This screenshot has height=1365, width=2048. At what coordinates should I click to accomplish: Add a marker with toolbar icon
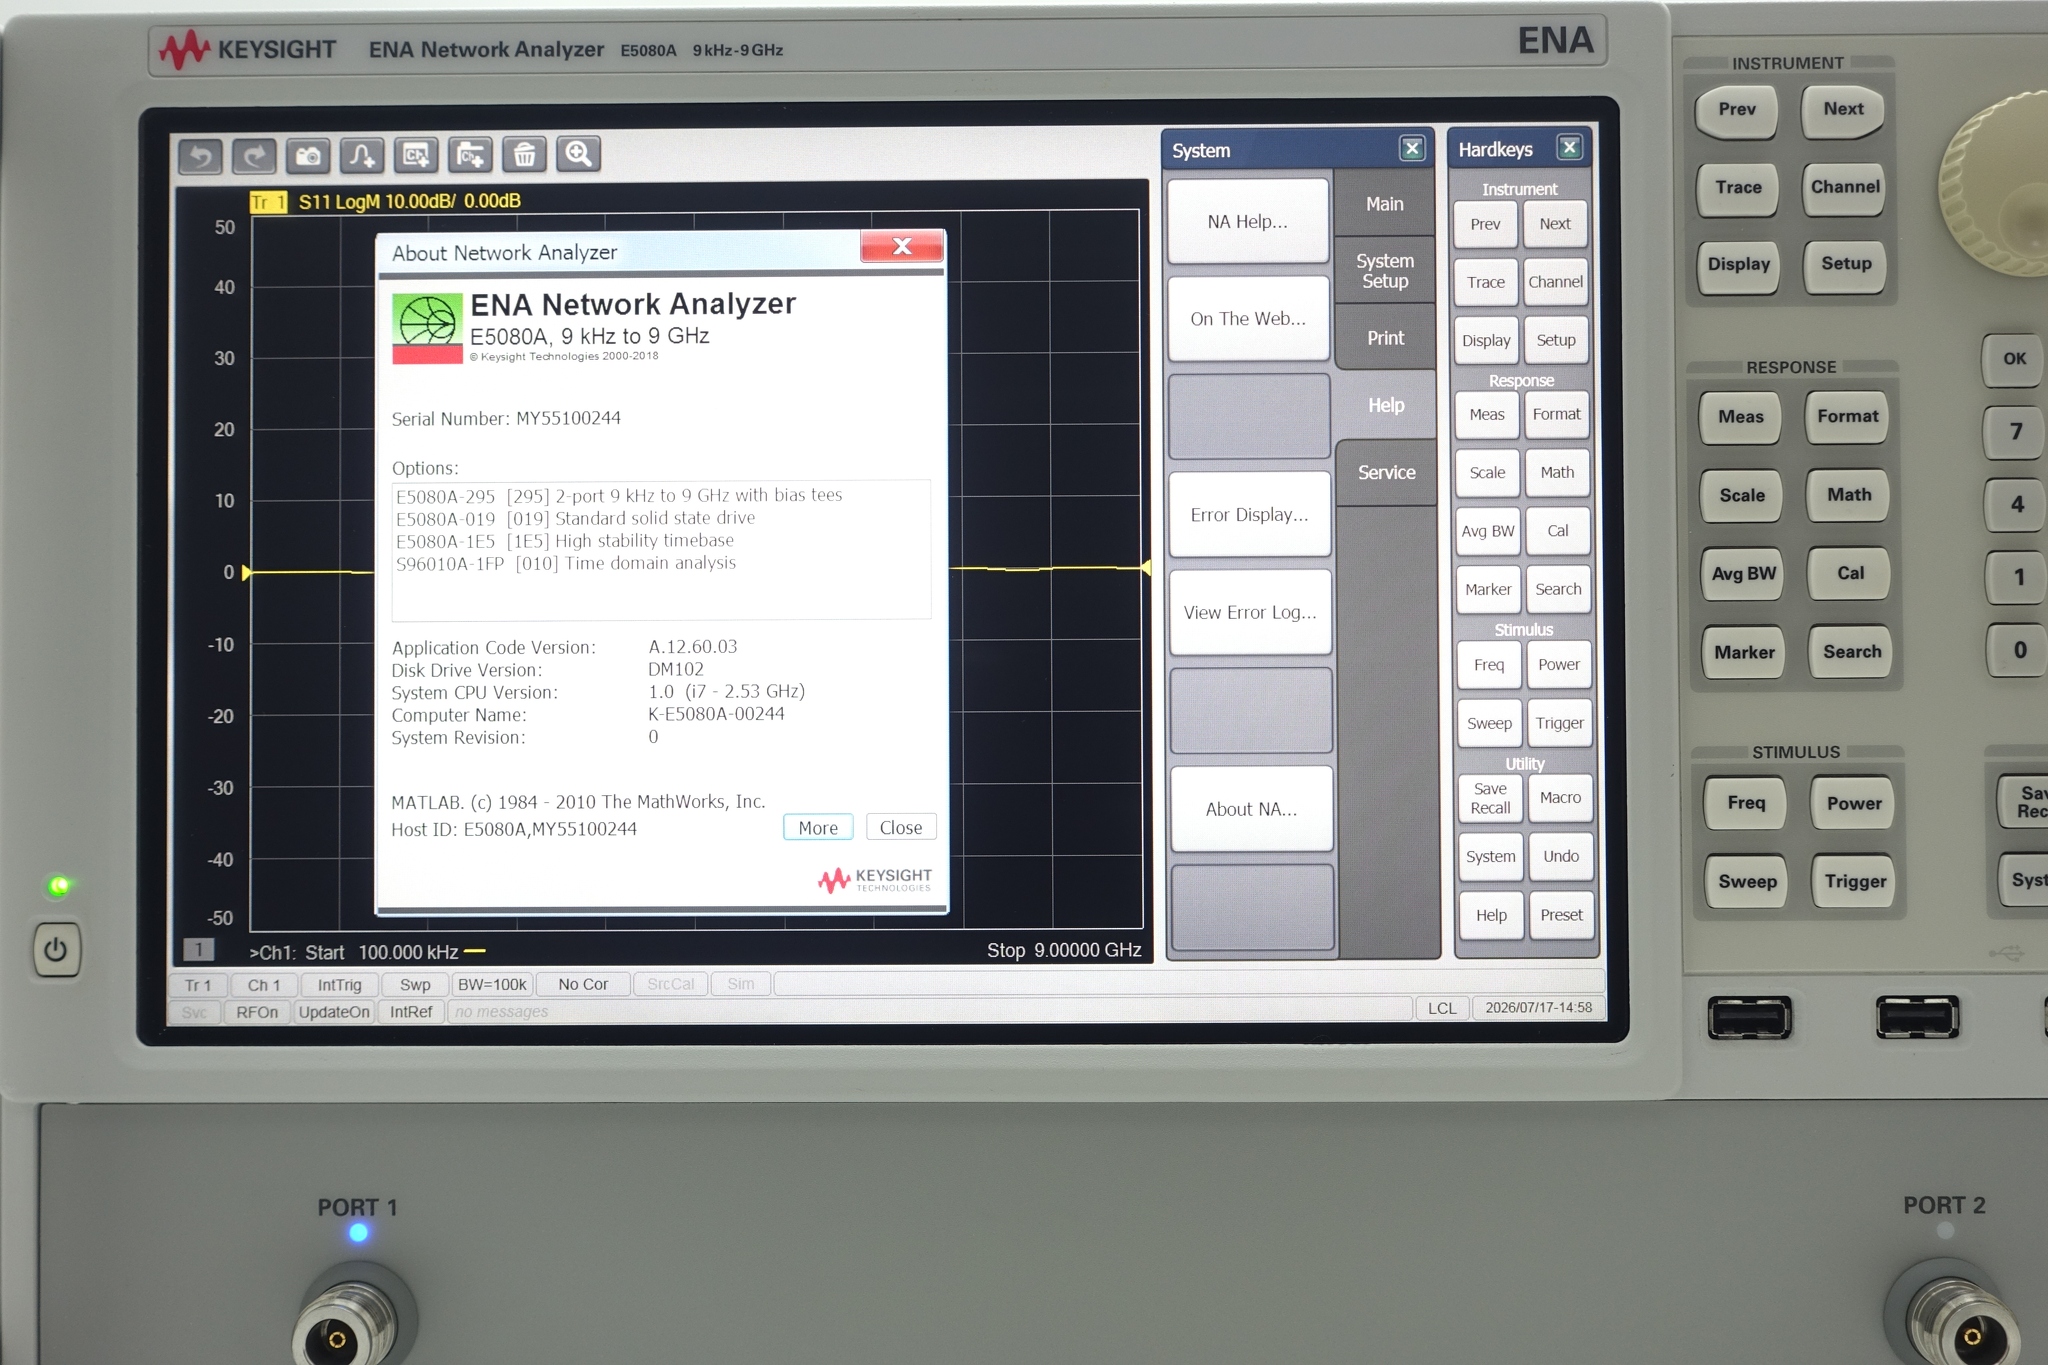pyautogui.click(x=362, y=156)
